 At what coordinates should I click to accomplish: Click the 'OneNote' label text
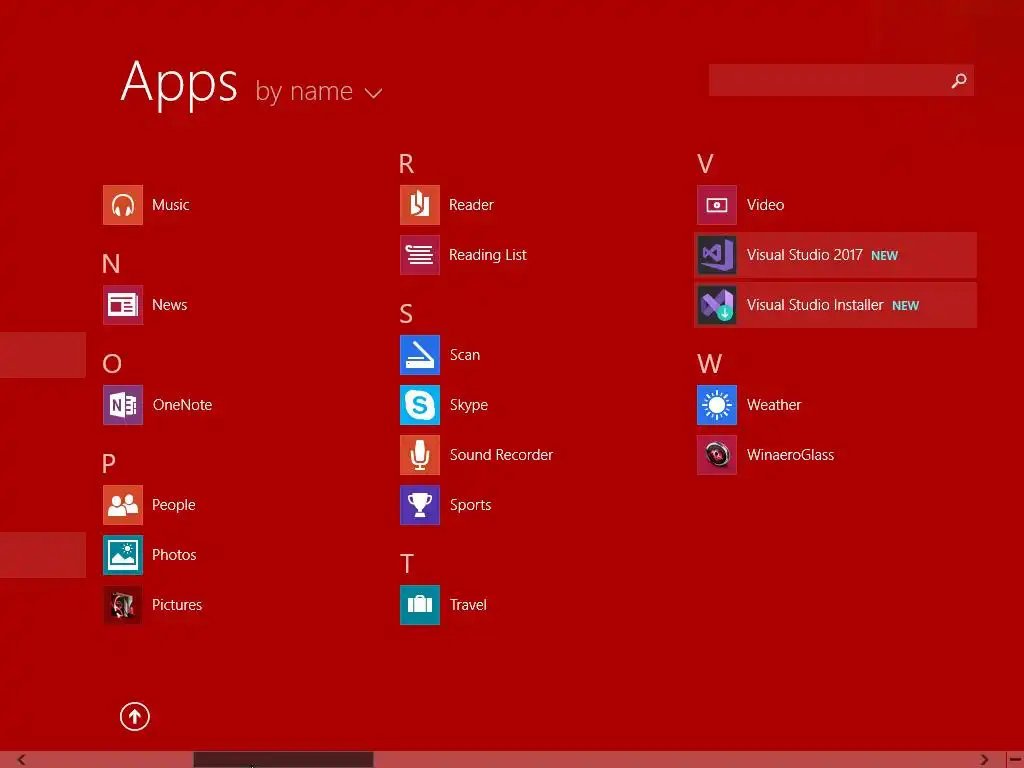coord(182,405)
